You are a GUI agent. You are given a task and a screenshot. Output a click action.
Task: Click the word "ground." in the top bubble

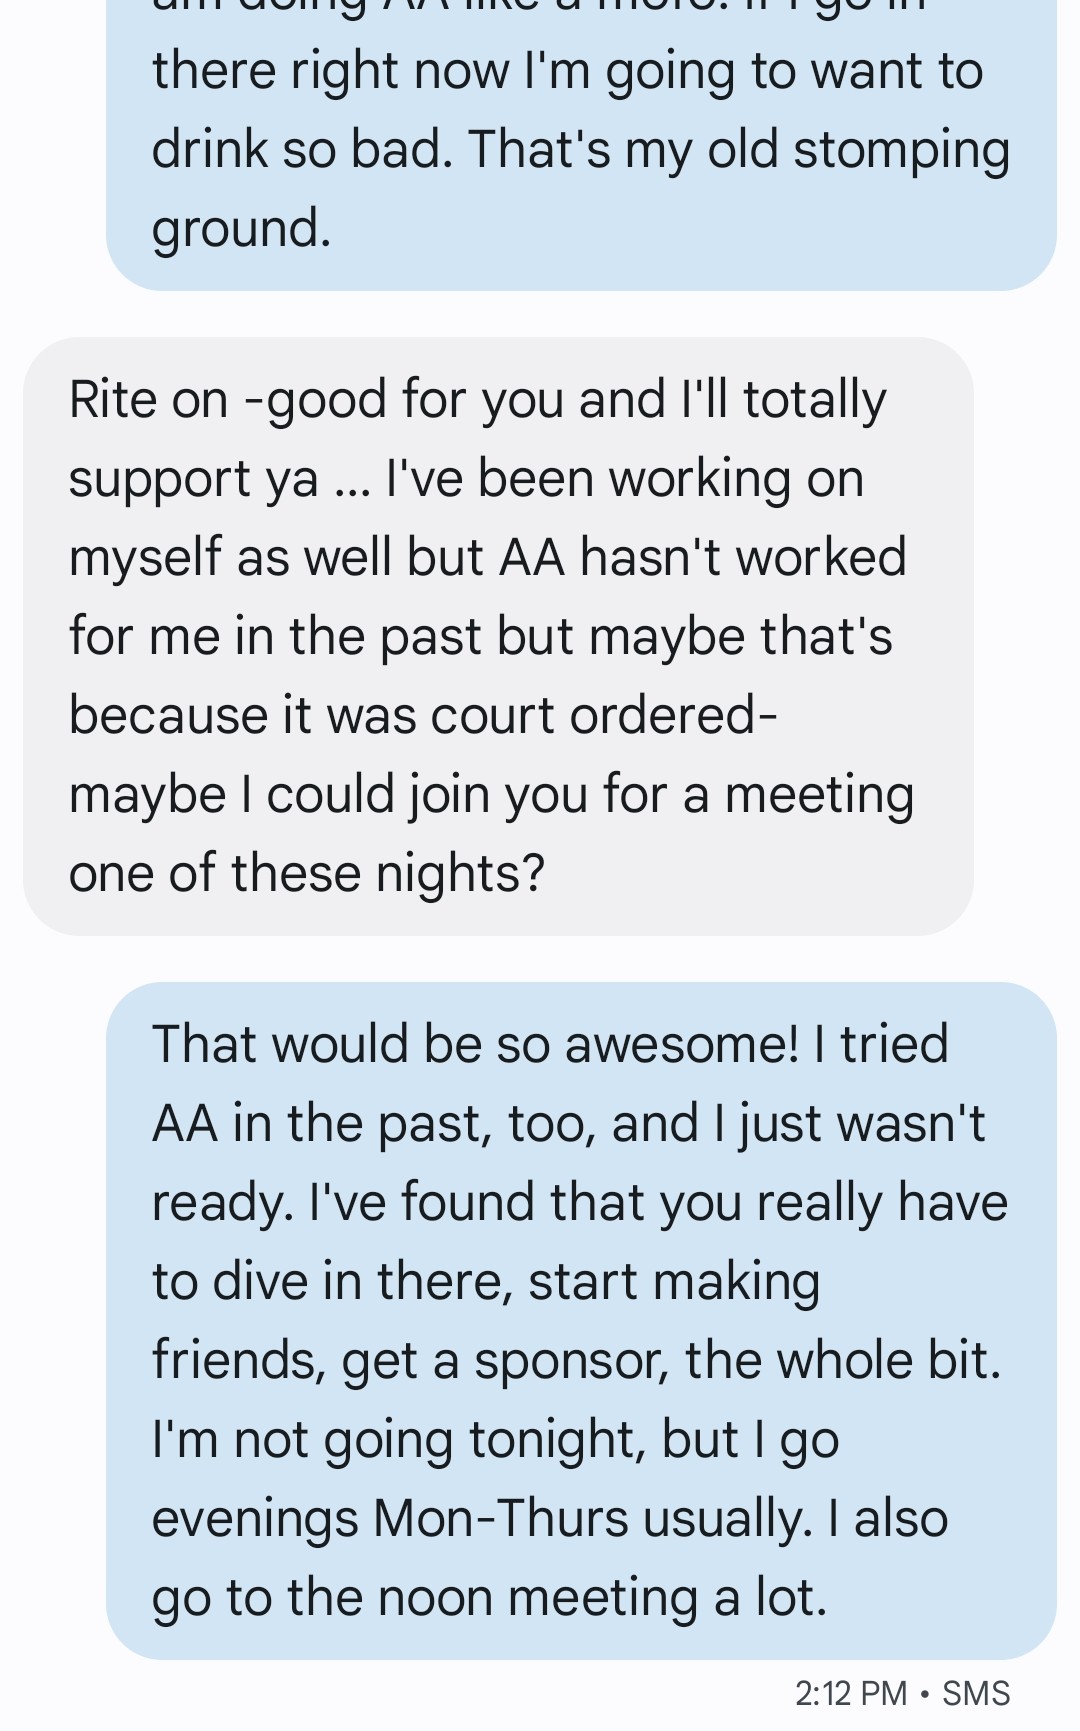point(241,229)
